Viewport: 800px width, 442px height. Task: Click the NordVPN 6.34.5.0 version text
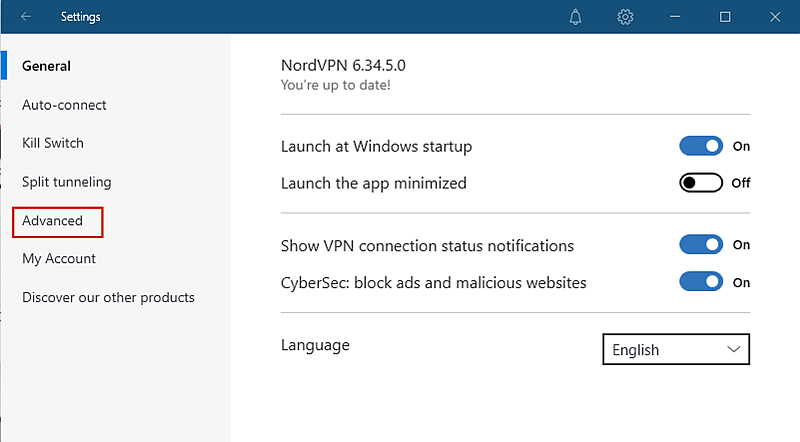pyautogui.click(x=343, y=65)
